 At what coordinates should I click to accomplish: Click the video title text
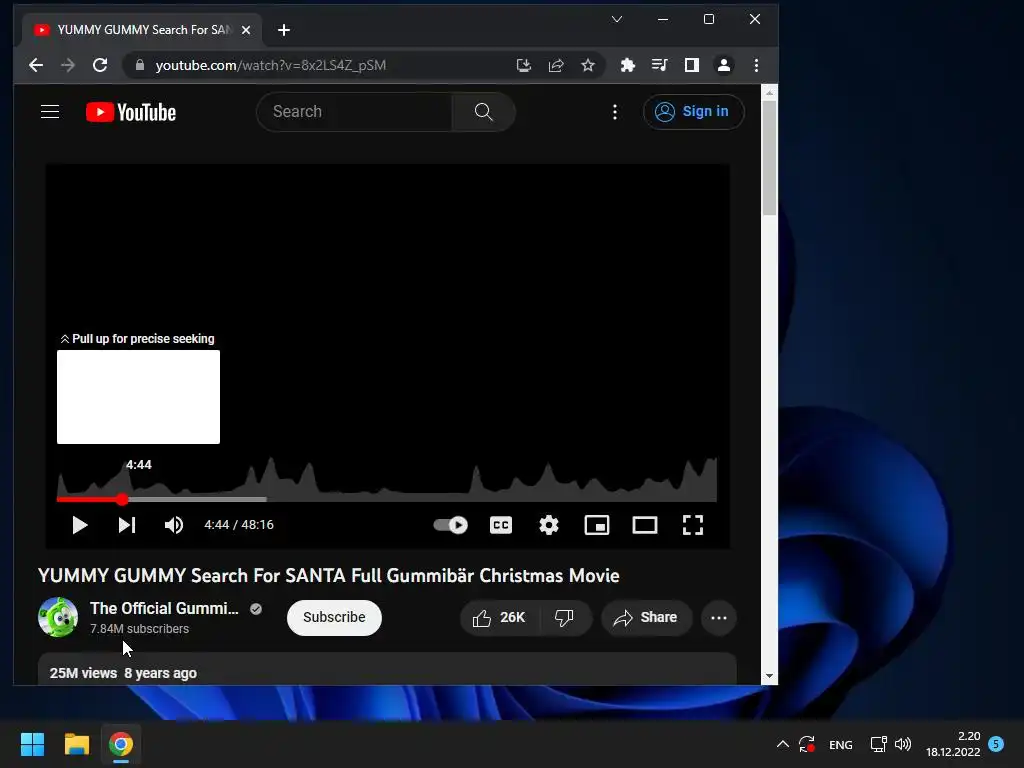coord(328,575)
